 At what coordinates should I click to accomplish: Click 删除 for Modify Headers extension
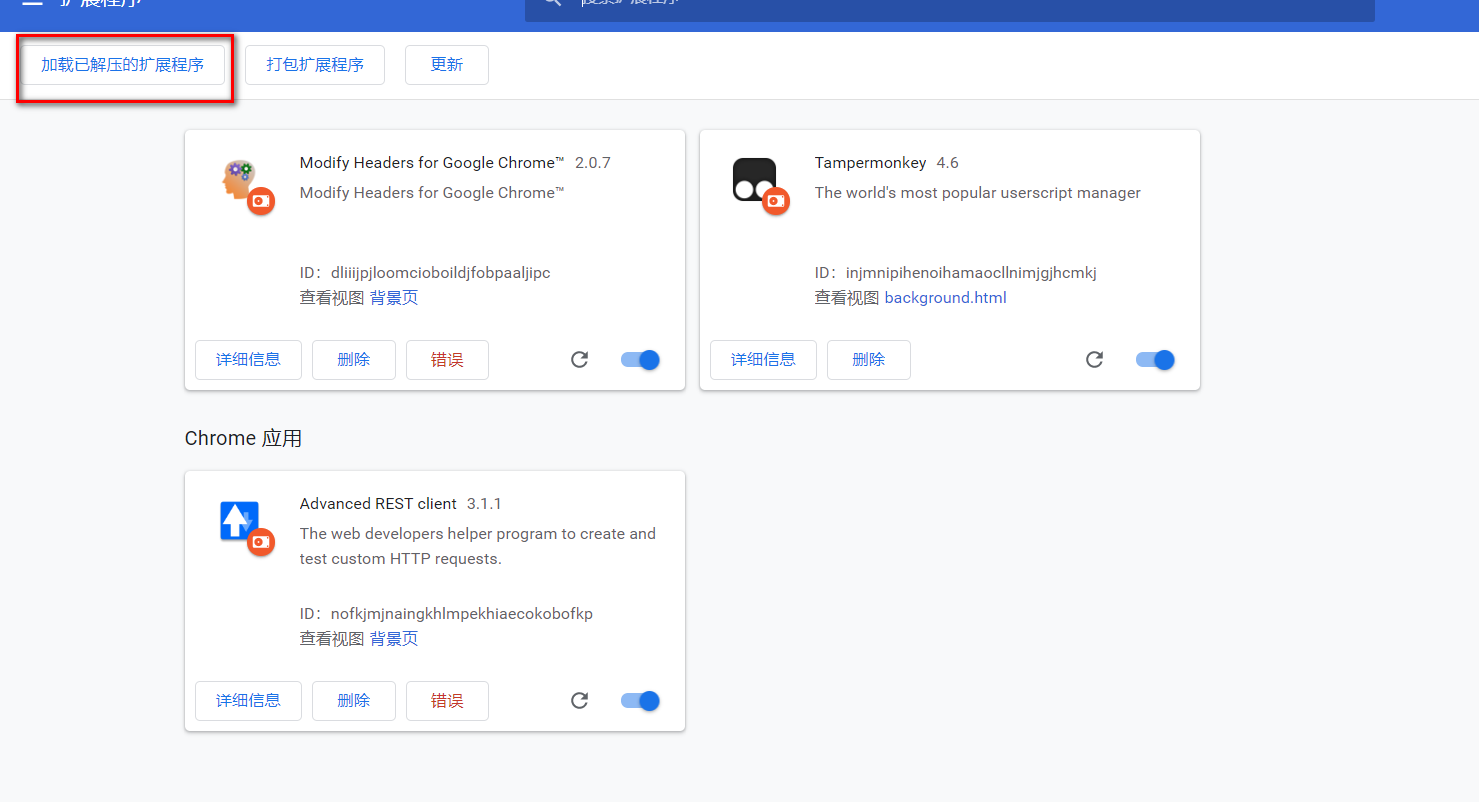tap(354, 360)
